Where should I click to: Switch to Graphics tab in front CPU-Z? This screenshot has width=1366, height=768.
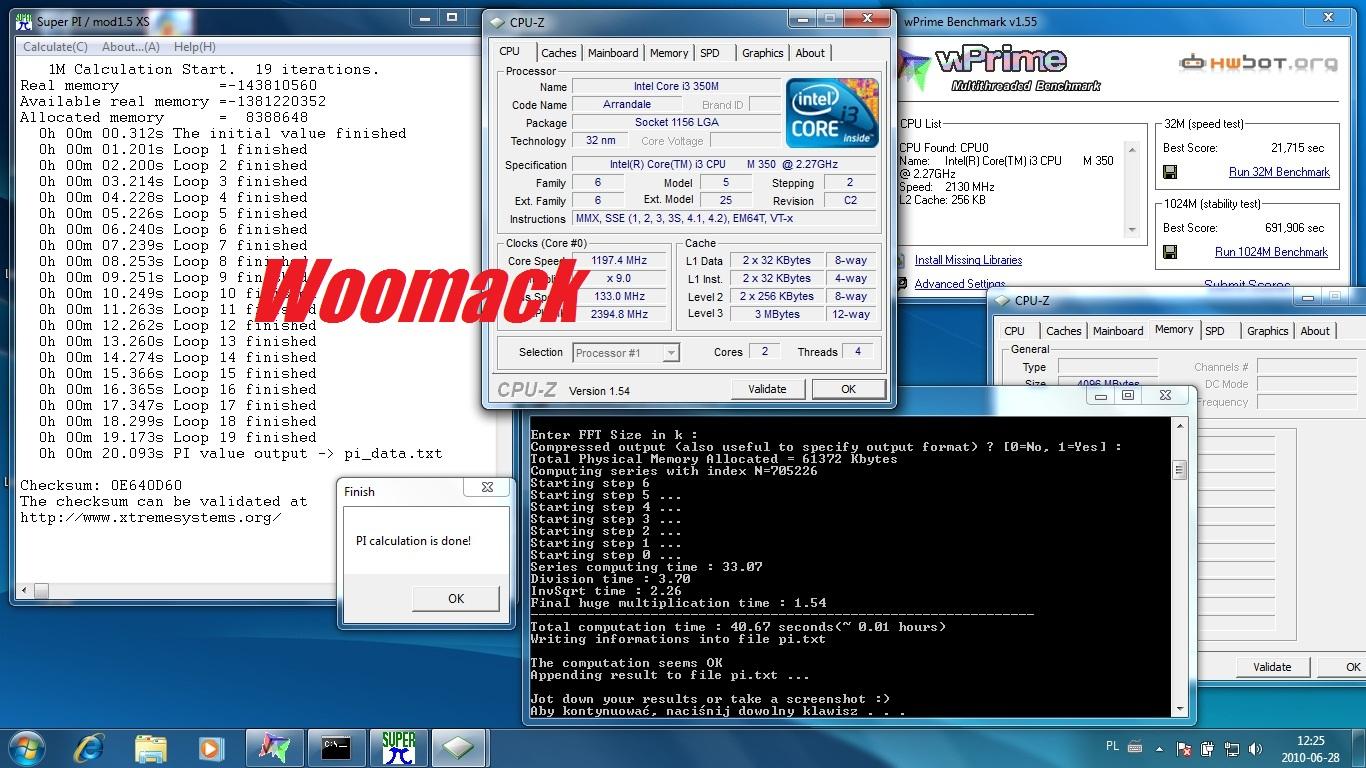763,53
